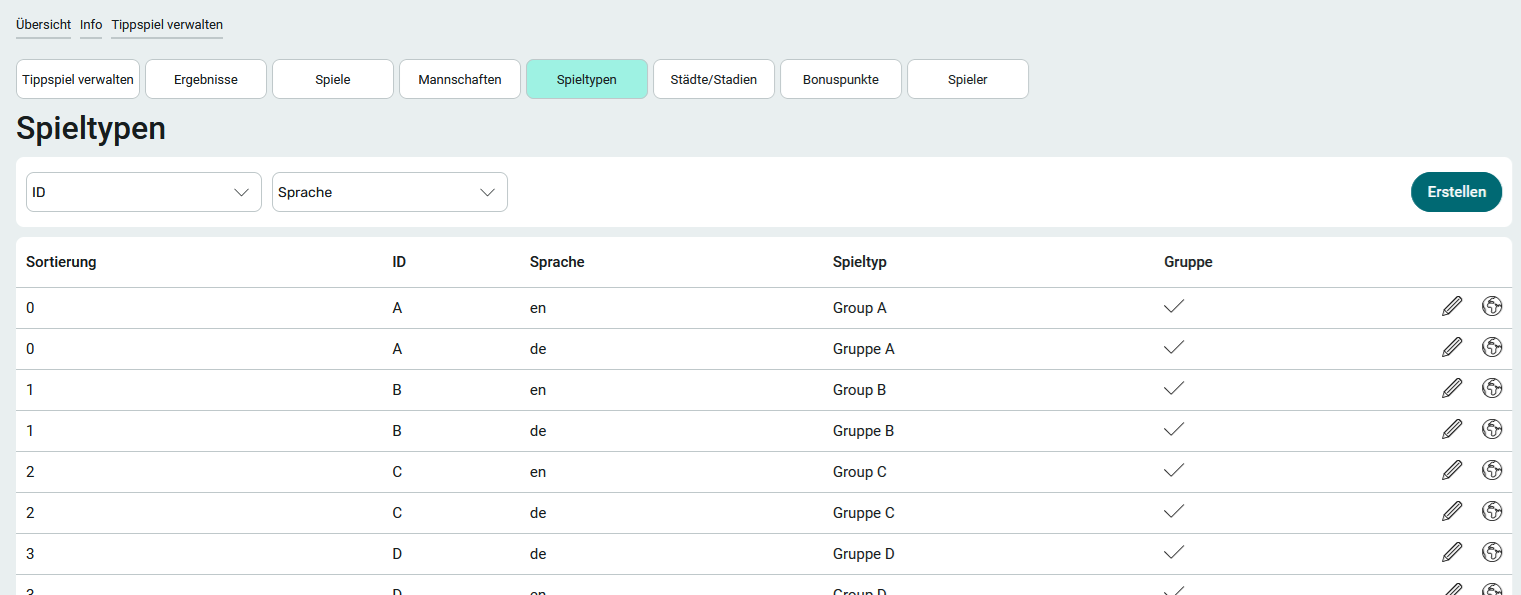This screenshot has height=595, width=1521.
Task: Select the highlighted Spieltypen tab
Action: click(x=587, y=80)
